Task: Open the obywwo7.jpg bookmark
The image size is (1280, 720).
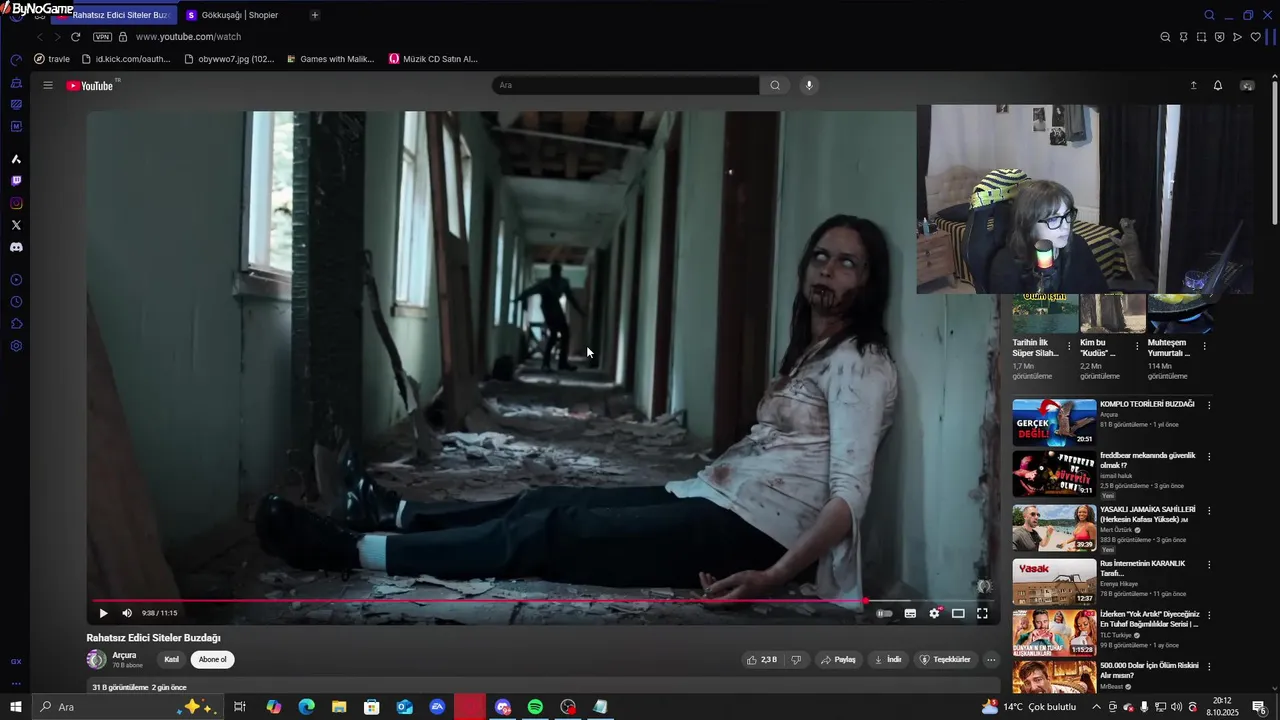Action: 229,59
